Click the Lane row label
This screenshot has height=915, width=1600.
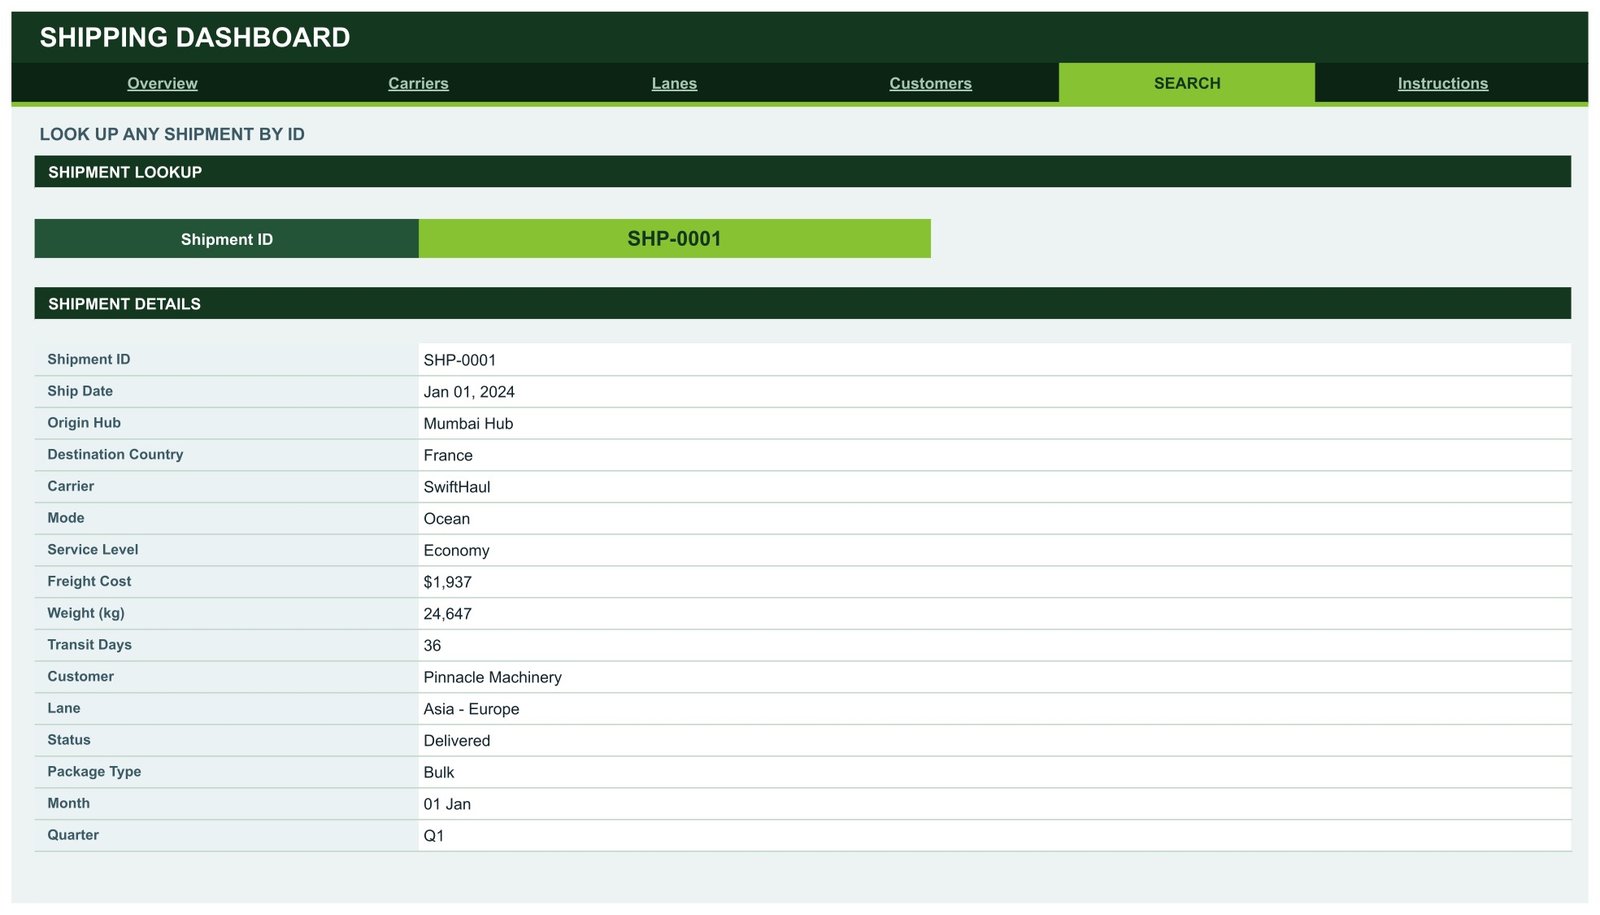(64, 708)
